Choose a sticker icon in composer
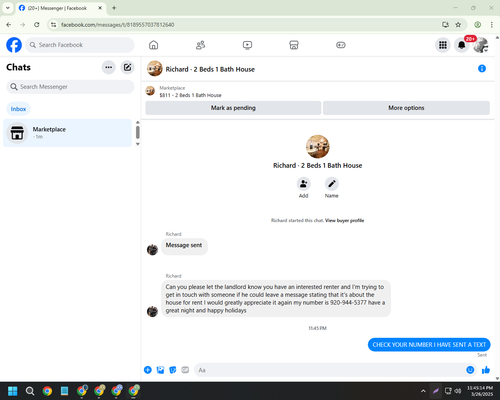500x400 pixels. [173, 370]
